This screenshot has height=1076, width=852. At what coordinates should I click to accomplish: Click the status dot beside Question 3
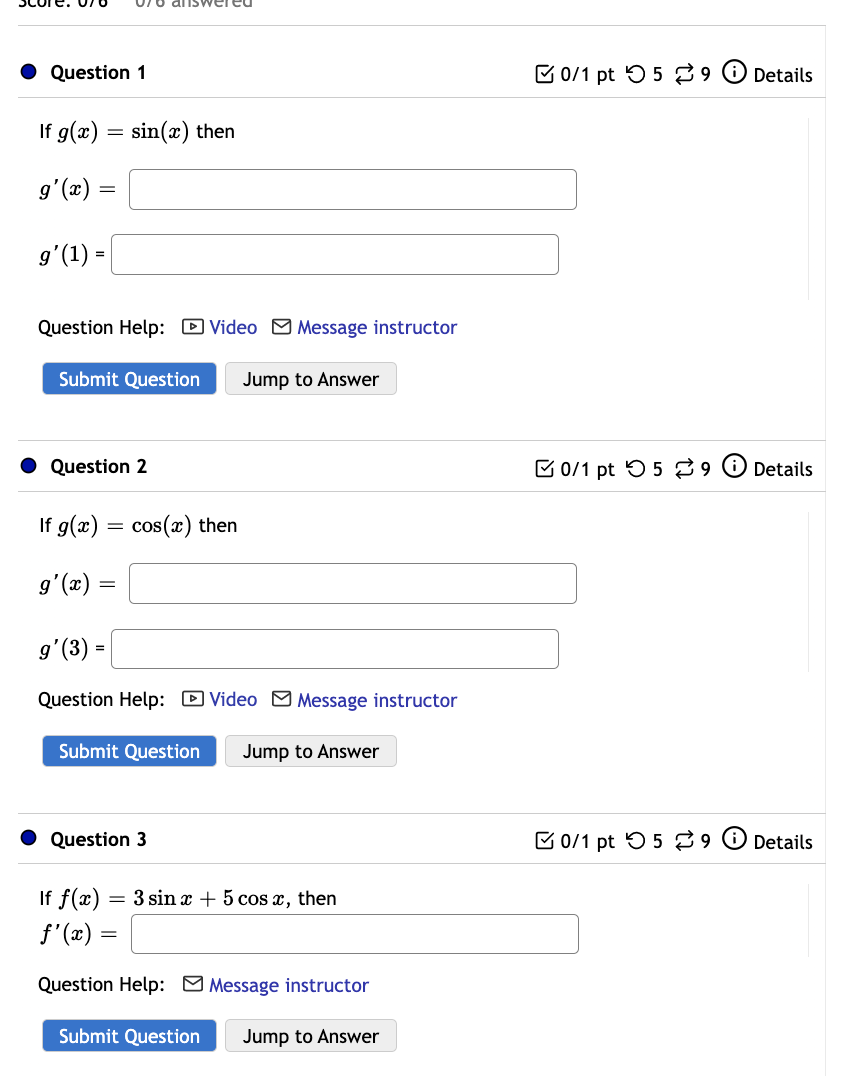pos(28,837)
